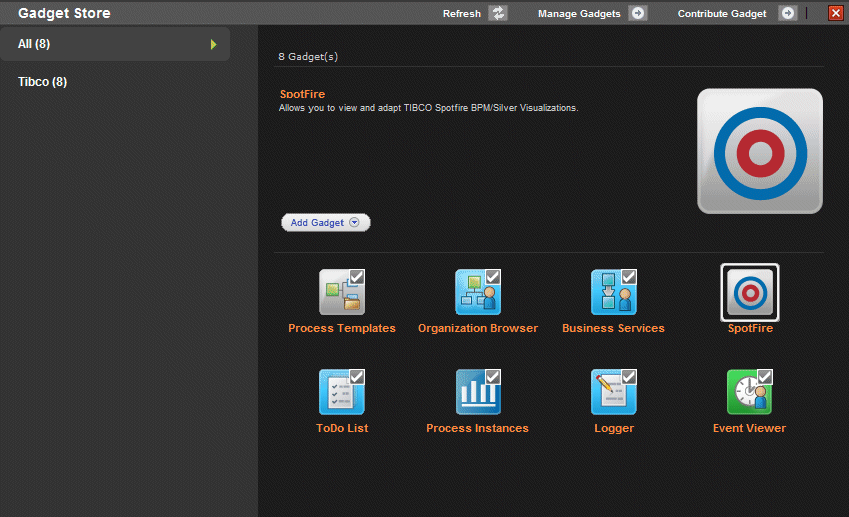Viewport: 849px width, 517px height.
Task: Click the Logger label
Action: 613,428
